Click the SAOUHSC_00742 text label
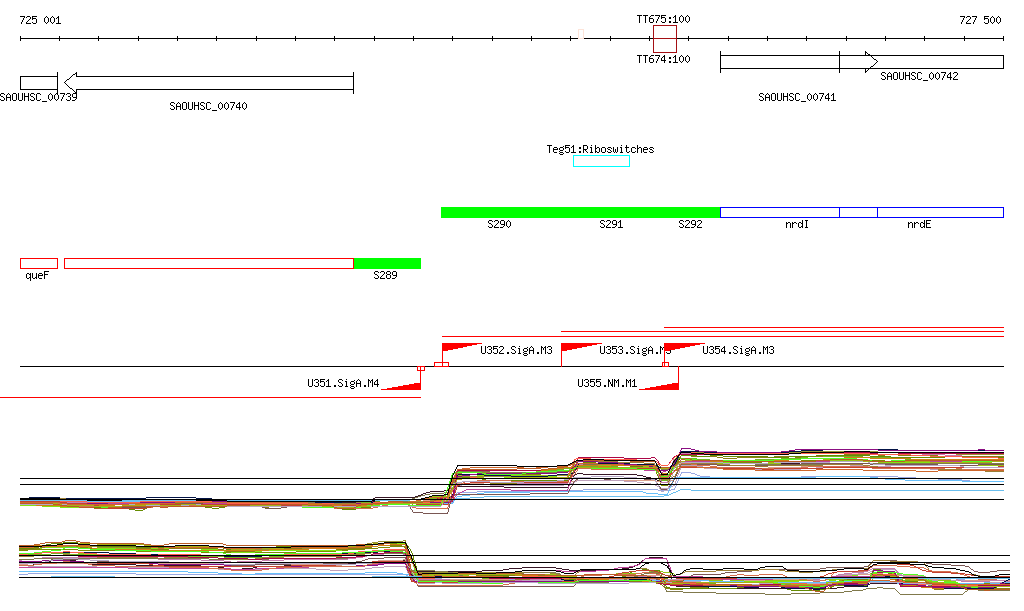This screenshot has width=1024, height=611. click(920, 76)
